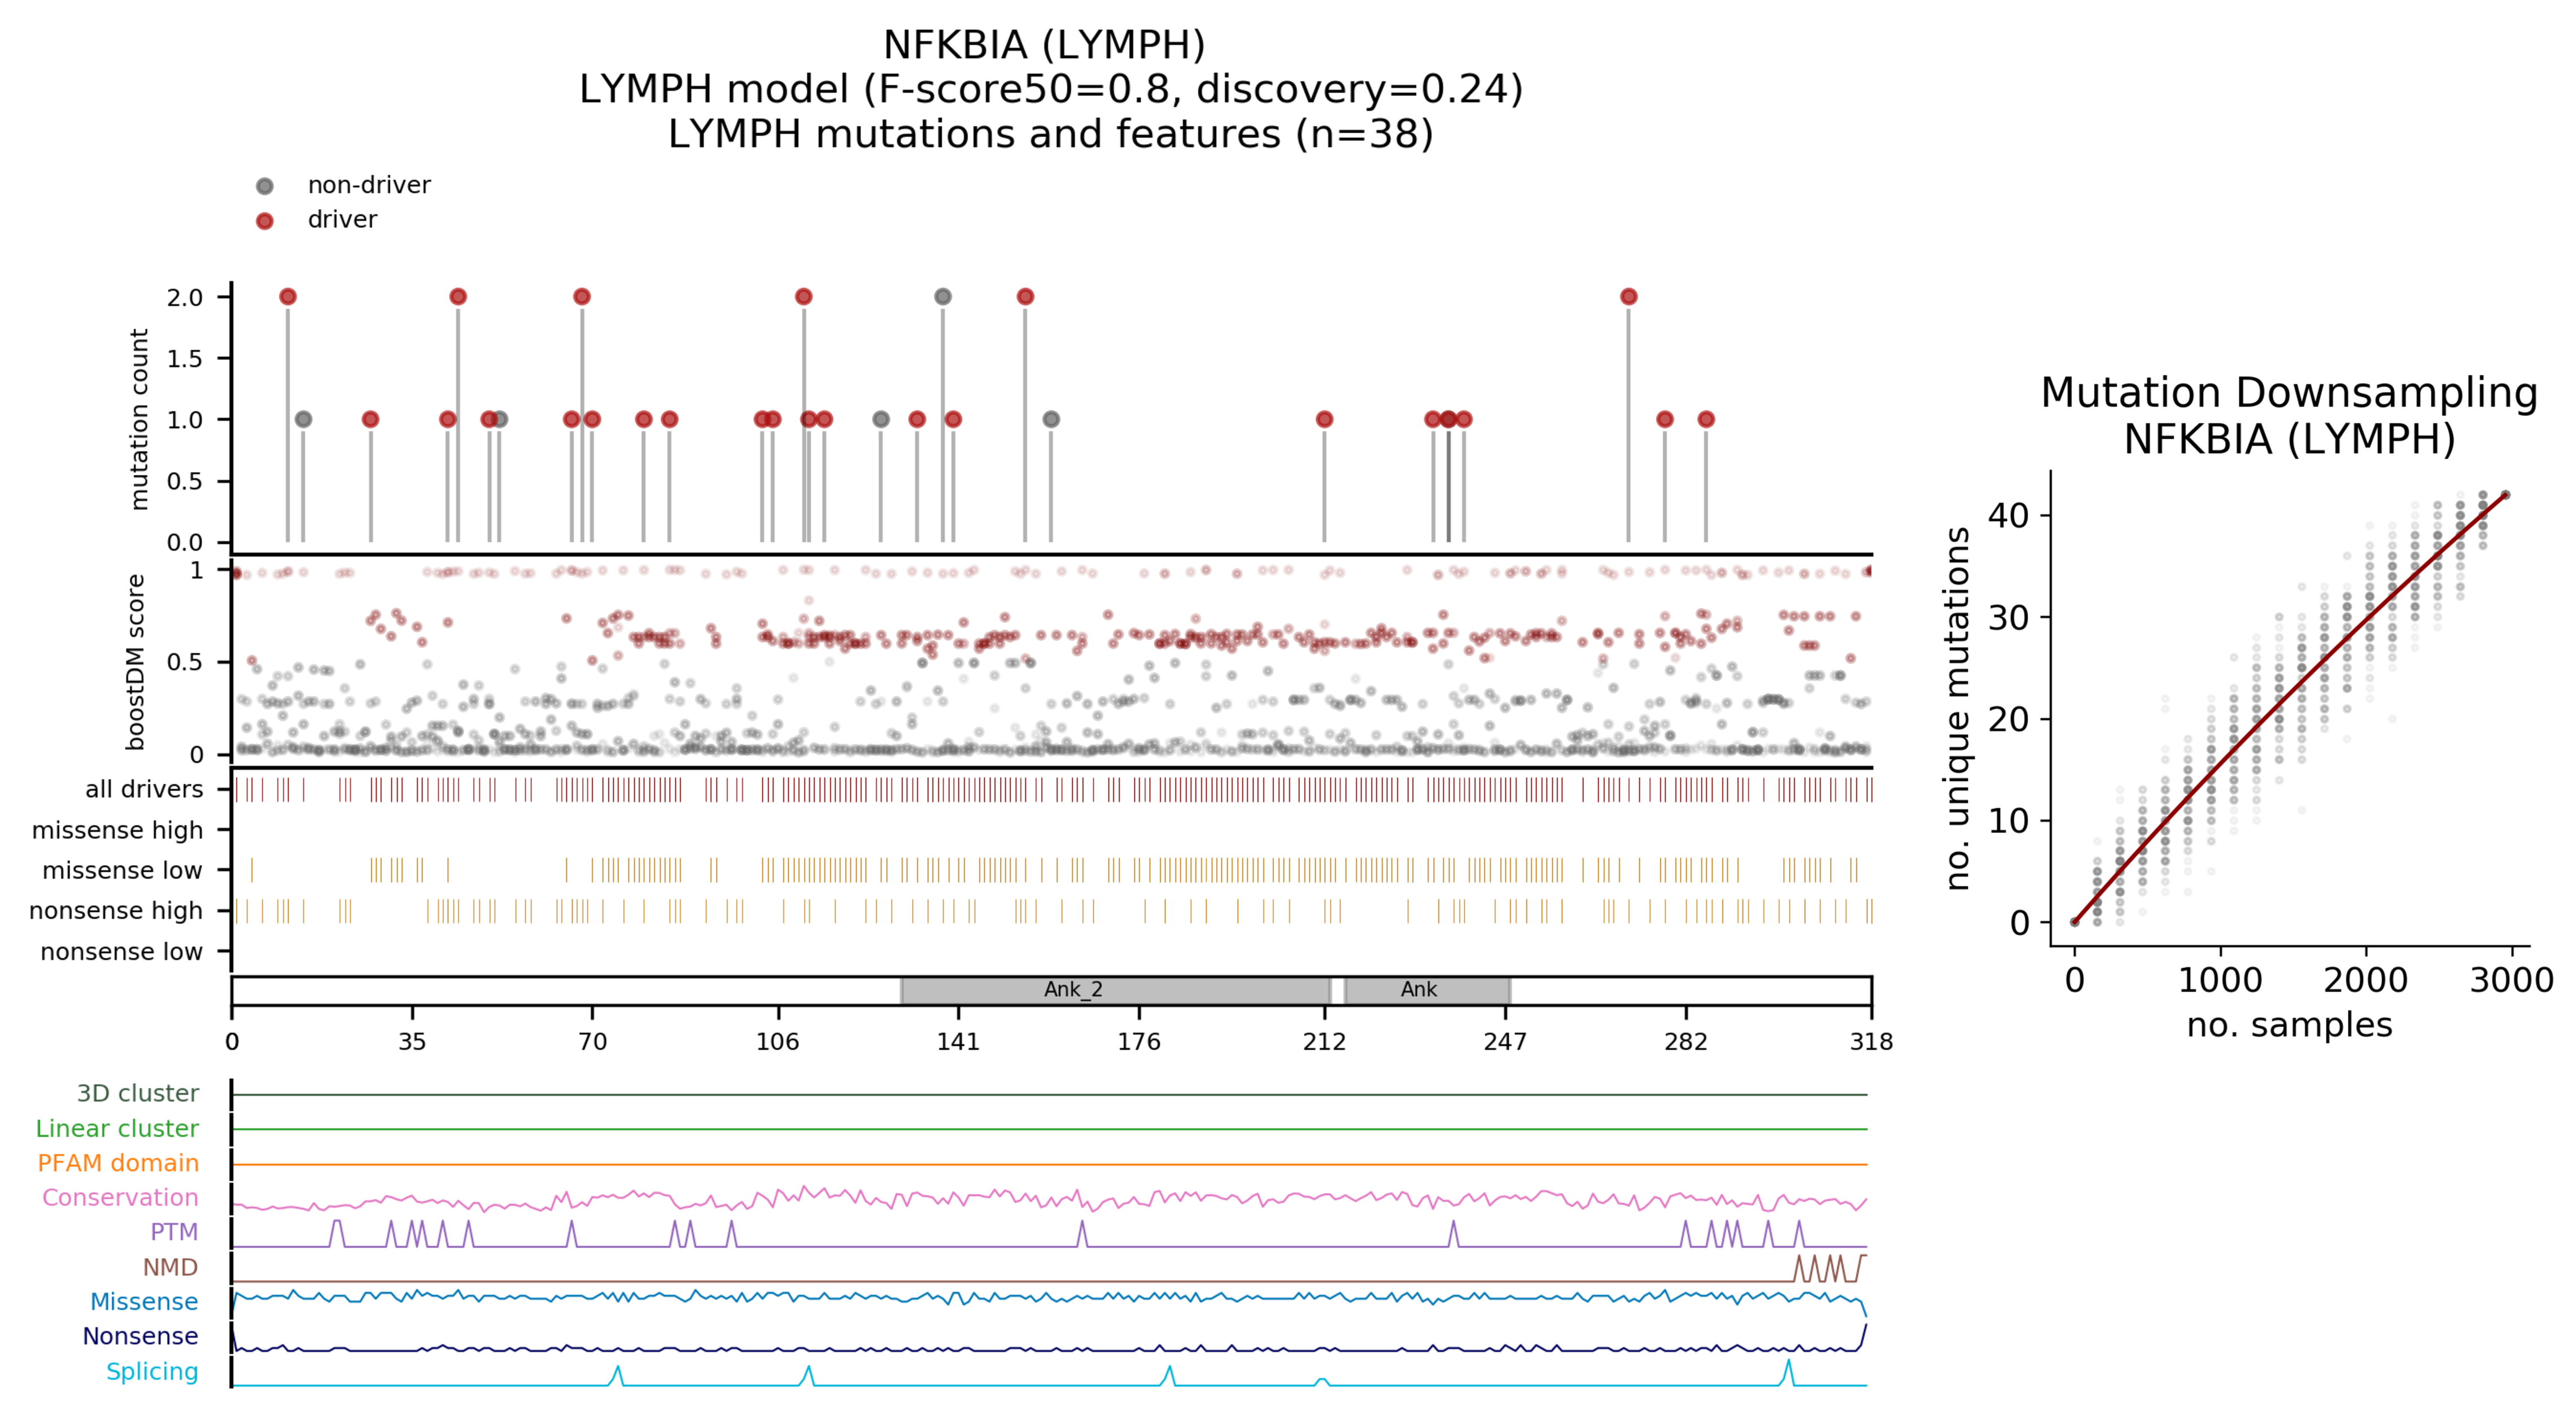The image size is (2576, 1419).
Task: Click the PTM track label
Action: coord(174,1232)
